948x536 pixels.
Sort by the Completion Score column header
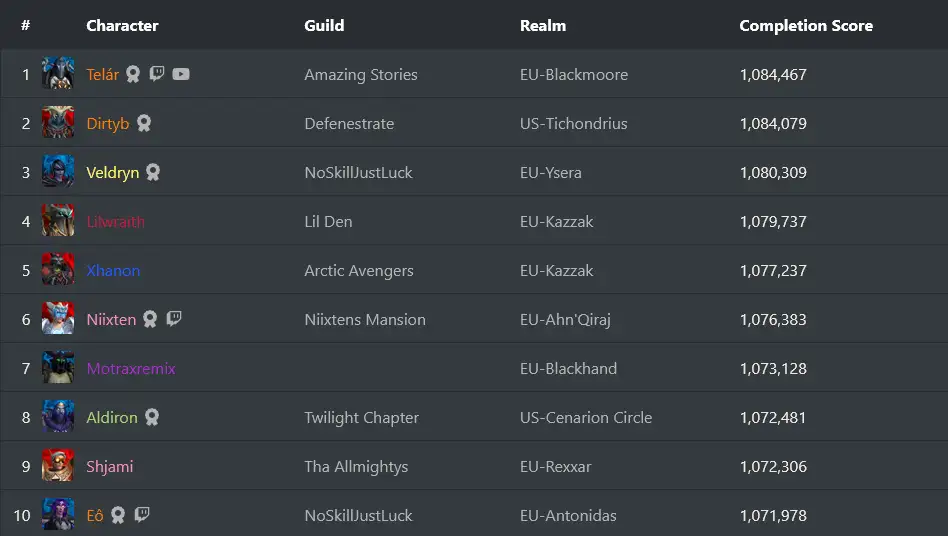tap(806, 25)
